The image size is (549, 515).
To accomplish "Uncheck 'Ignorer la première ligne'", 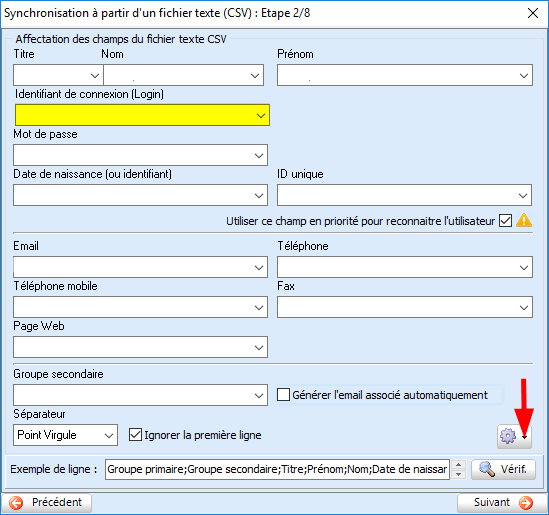I will 135,435.
